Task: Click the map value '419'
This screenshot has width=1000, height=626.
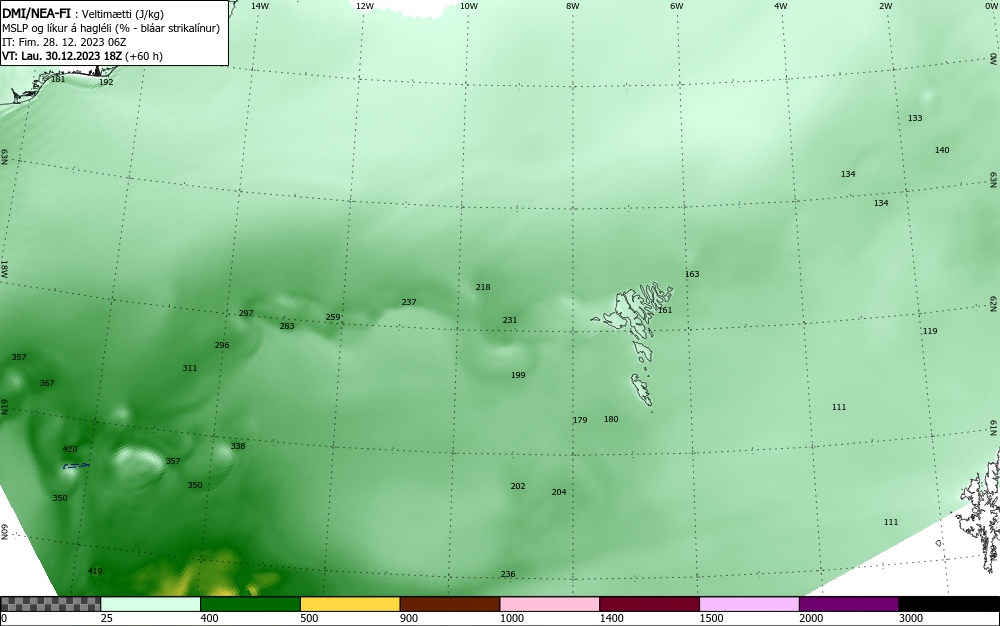Action: (x=94, y=571)
